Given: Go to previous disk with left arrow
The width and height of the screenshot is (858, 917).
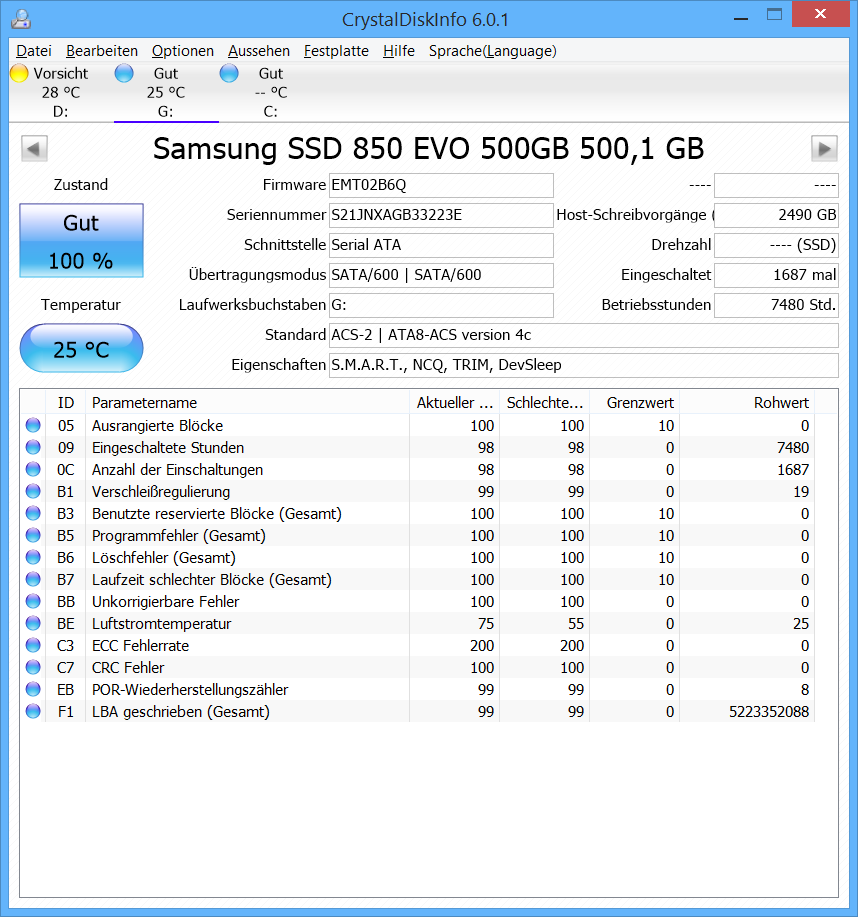Looking at the screenshot, I should coord(34,149).
